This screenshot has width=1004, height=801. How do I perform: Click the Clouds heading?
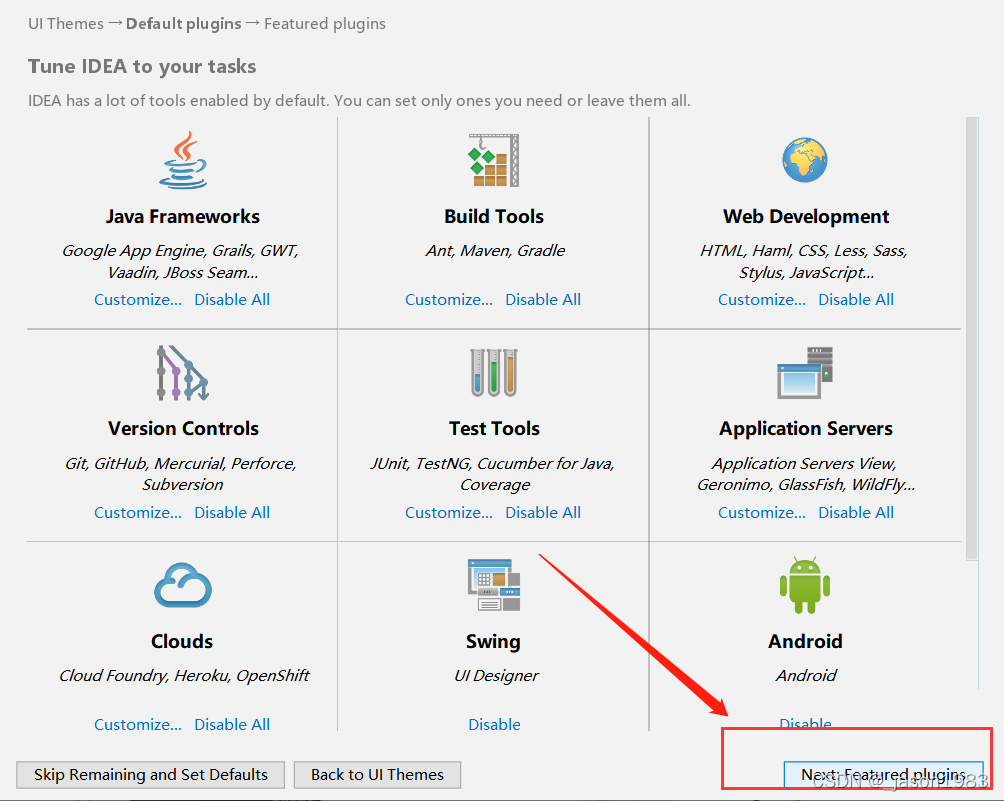coord(182,642)
